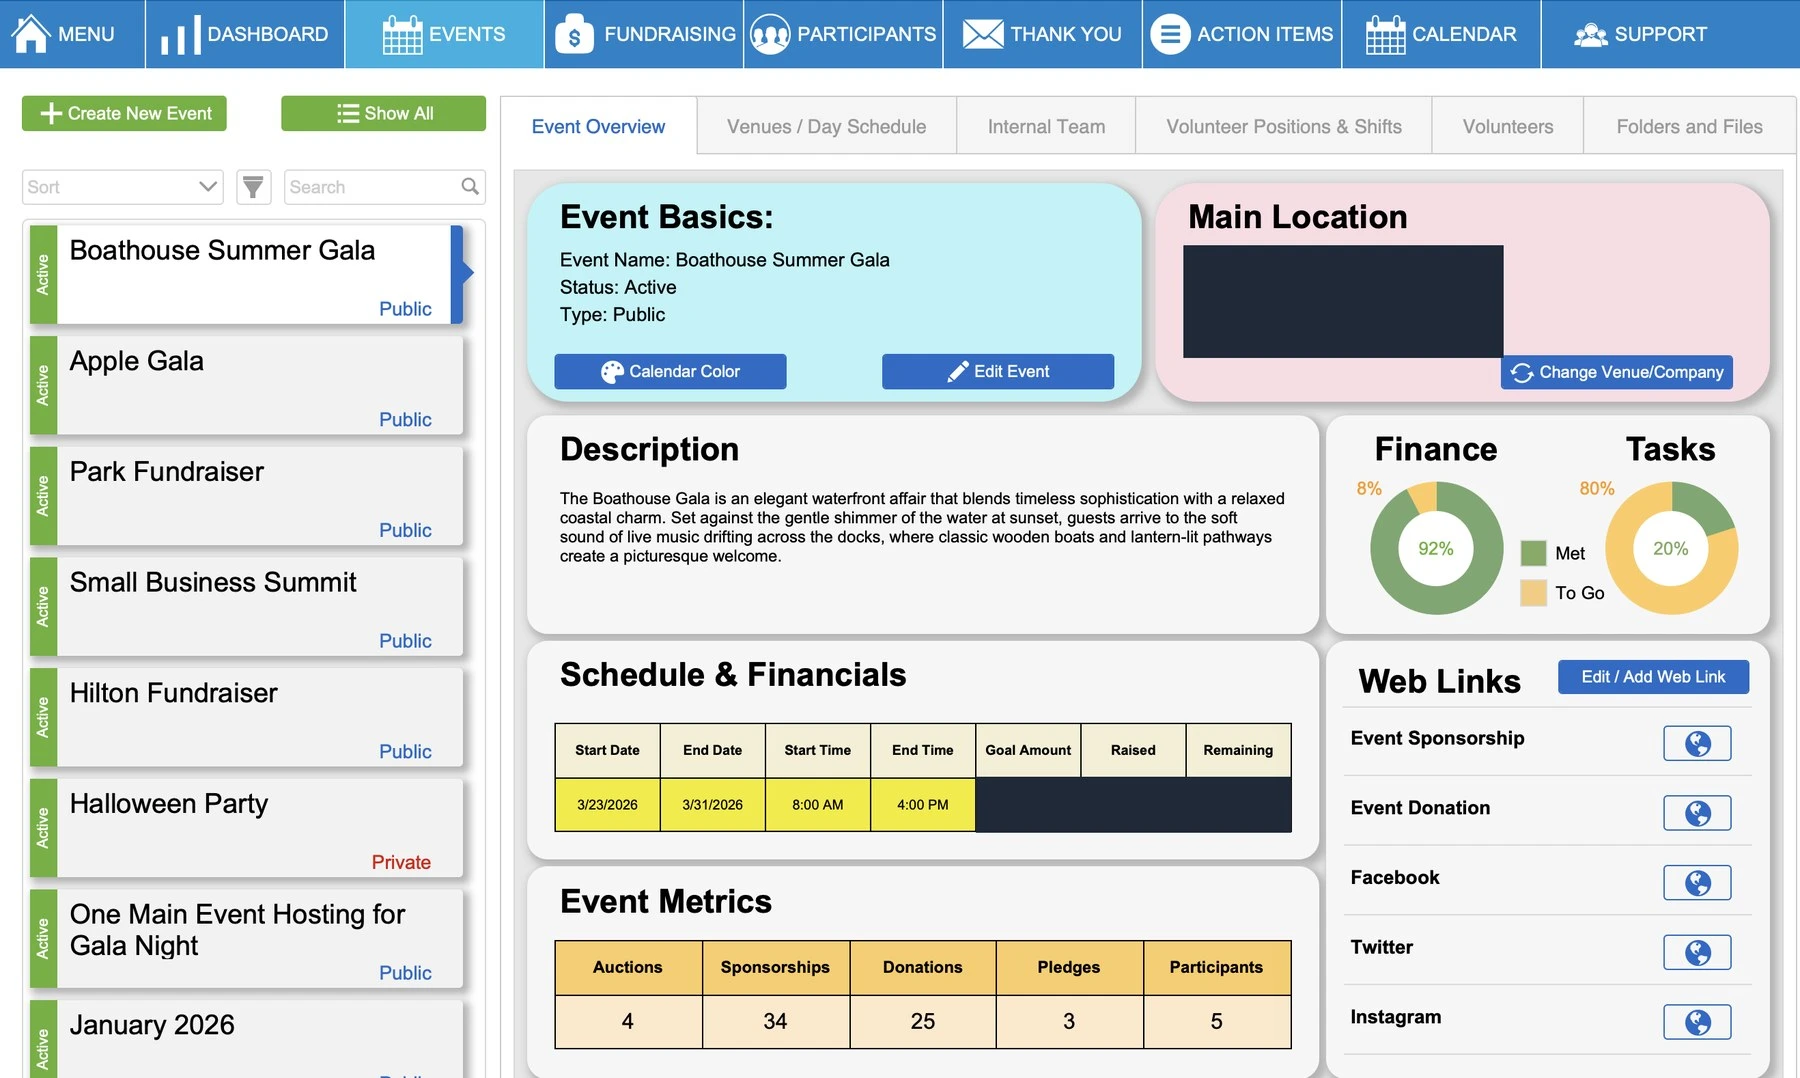Open the Folders and Files tab
The image size is (1800, 1078).
[x=1689, y=127]
